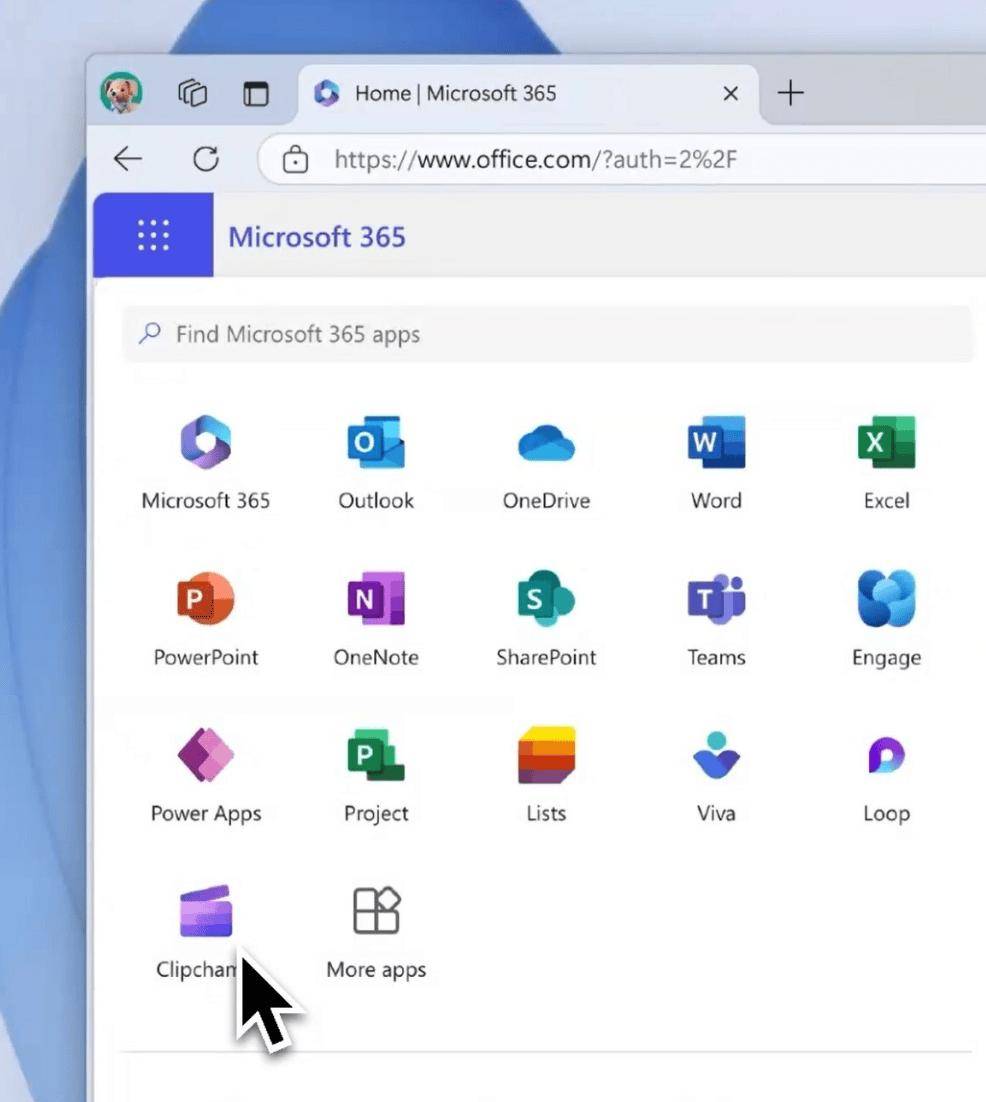Open the Viva Engage app

click(886, 618)
